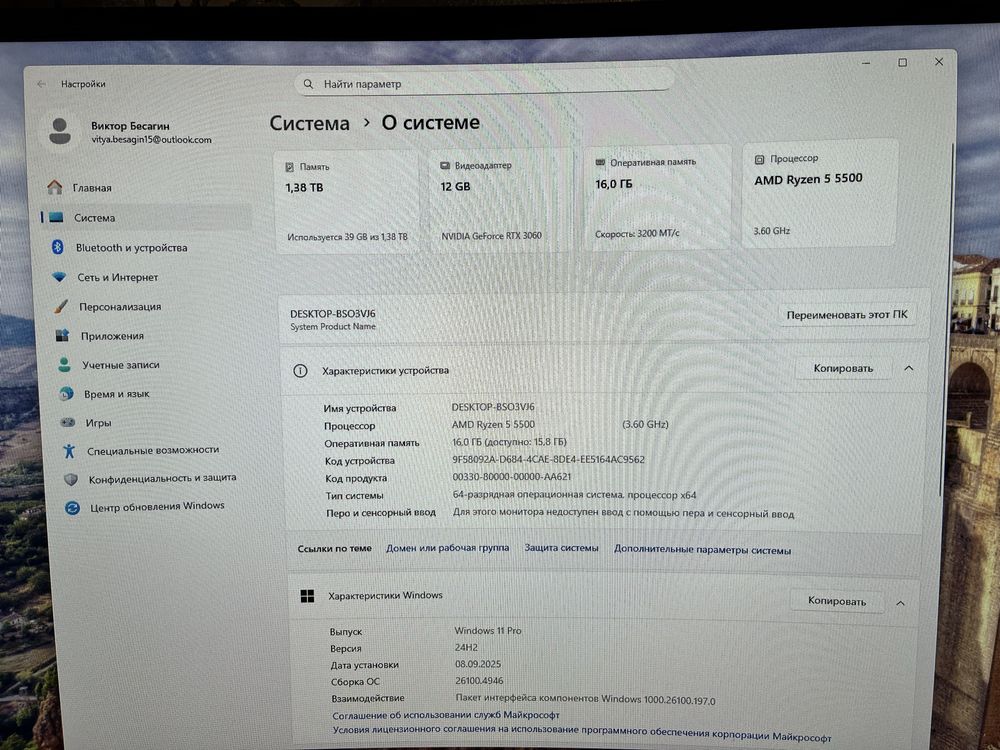
Task: Click the Сеть и Интернет Wi-Fi icon
Action: pyautogui.click(x=59, y=277)
